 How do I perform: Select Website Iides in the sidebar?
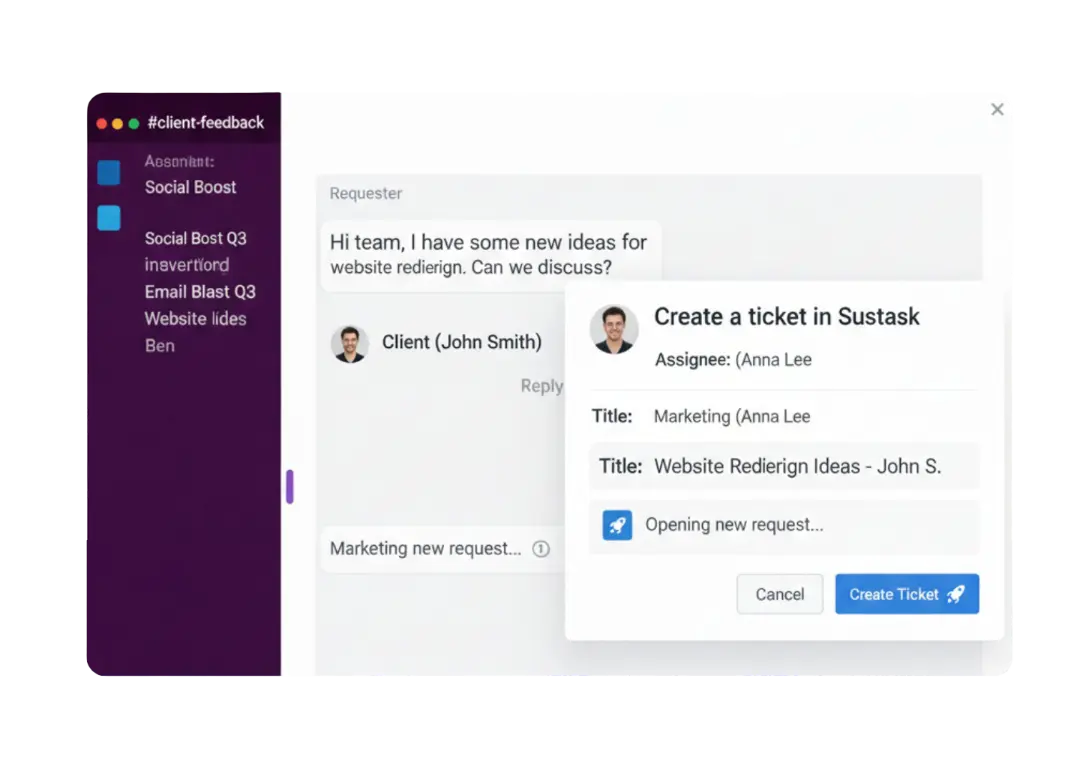pos(195,319)
